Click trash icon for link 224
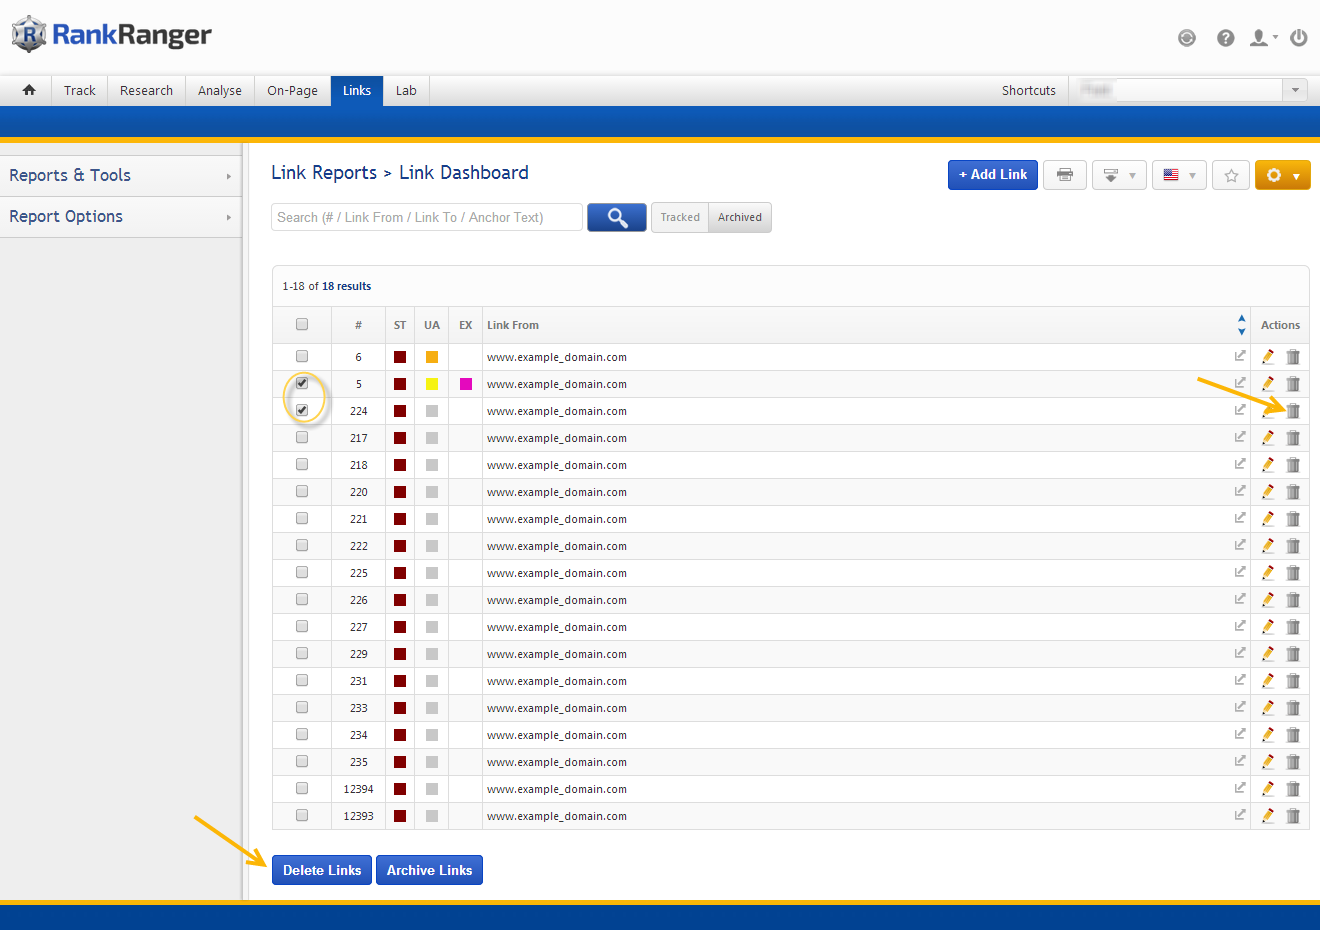This screenshot has width=1320, height=930. (1293, 411)
